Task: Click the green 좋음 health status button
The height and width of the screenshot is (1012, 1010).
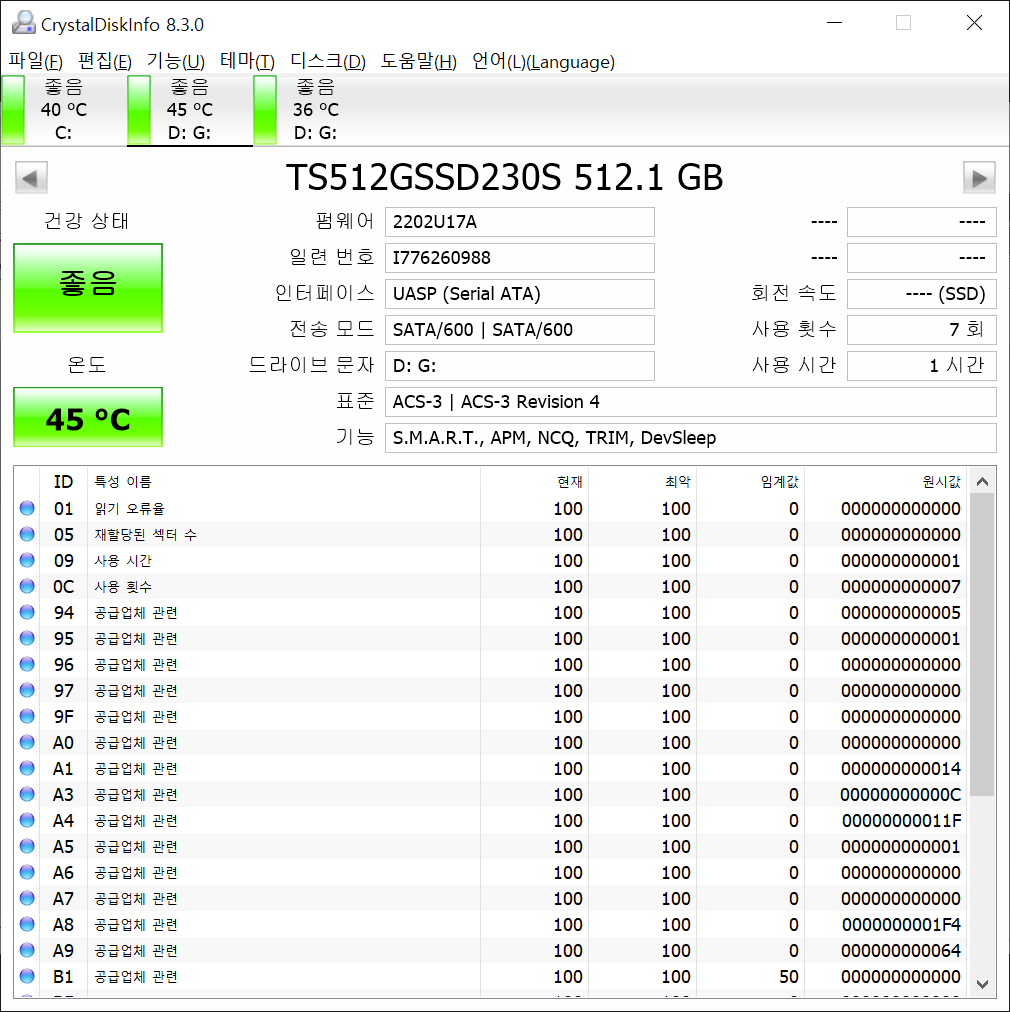Action: click(88, 287)
